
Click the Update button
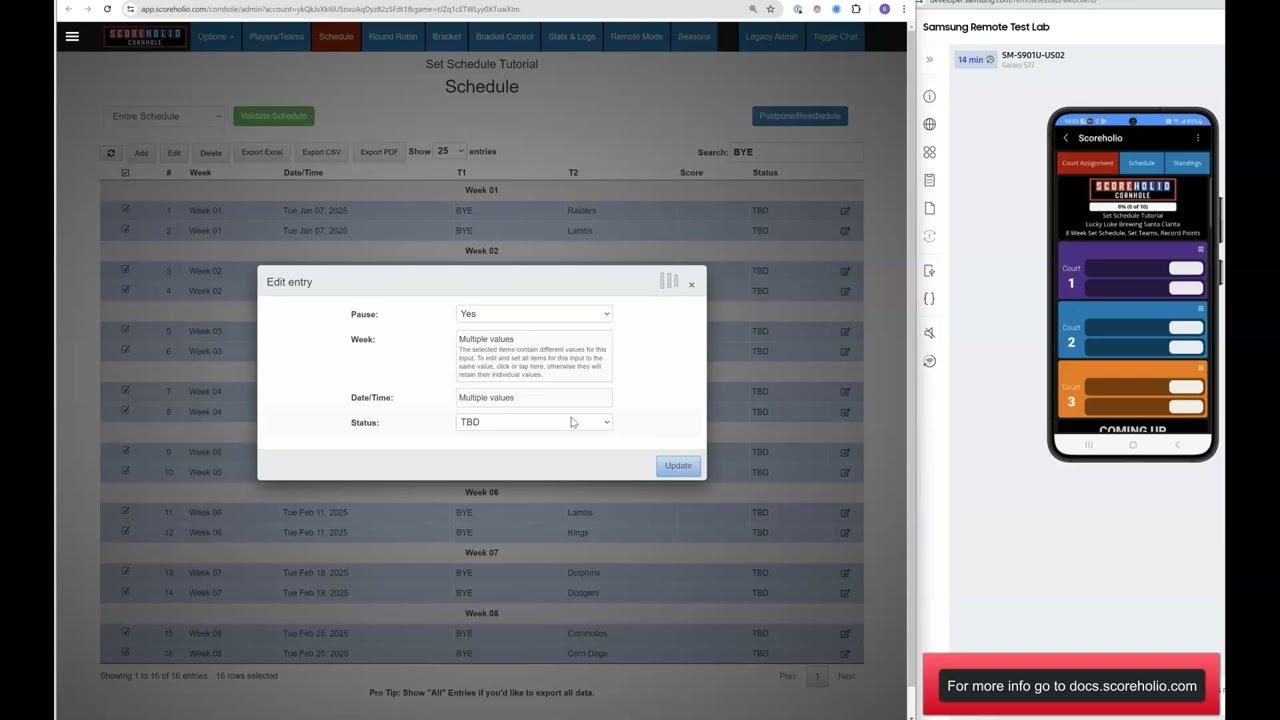point(678,466)
